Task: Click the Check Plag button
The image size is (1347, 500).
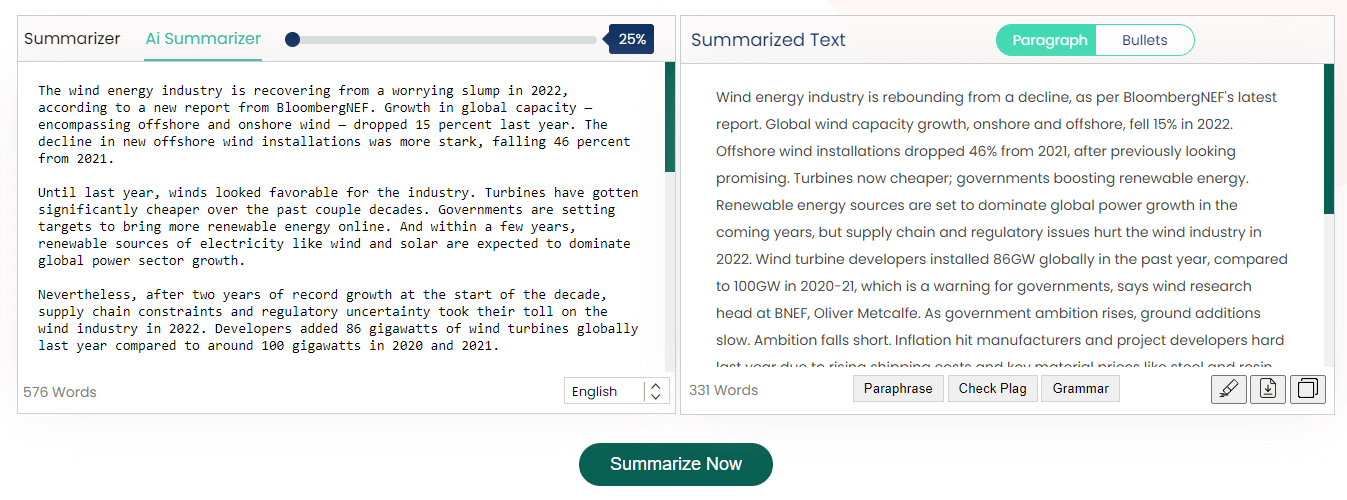Action: point(992,389)
